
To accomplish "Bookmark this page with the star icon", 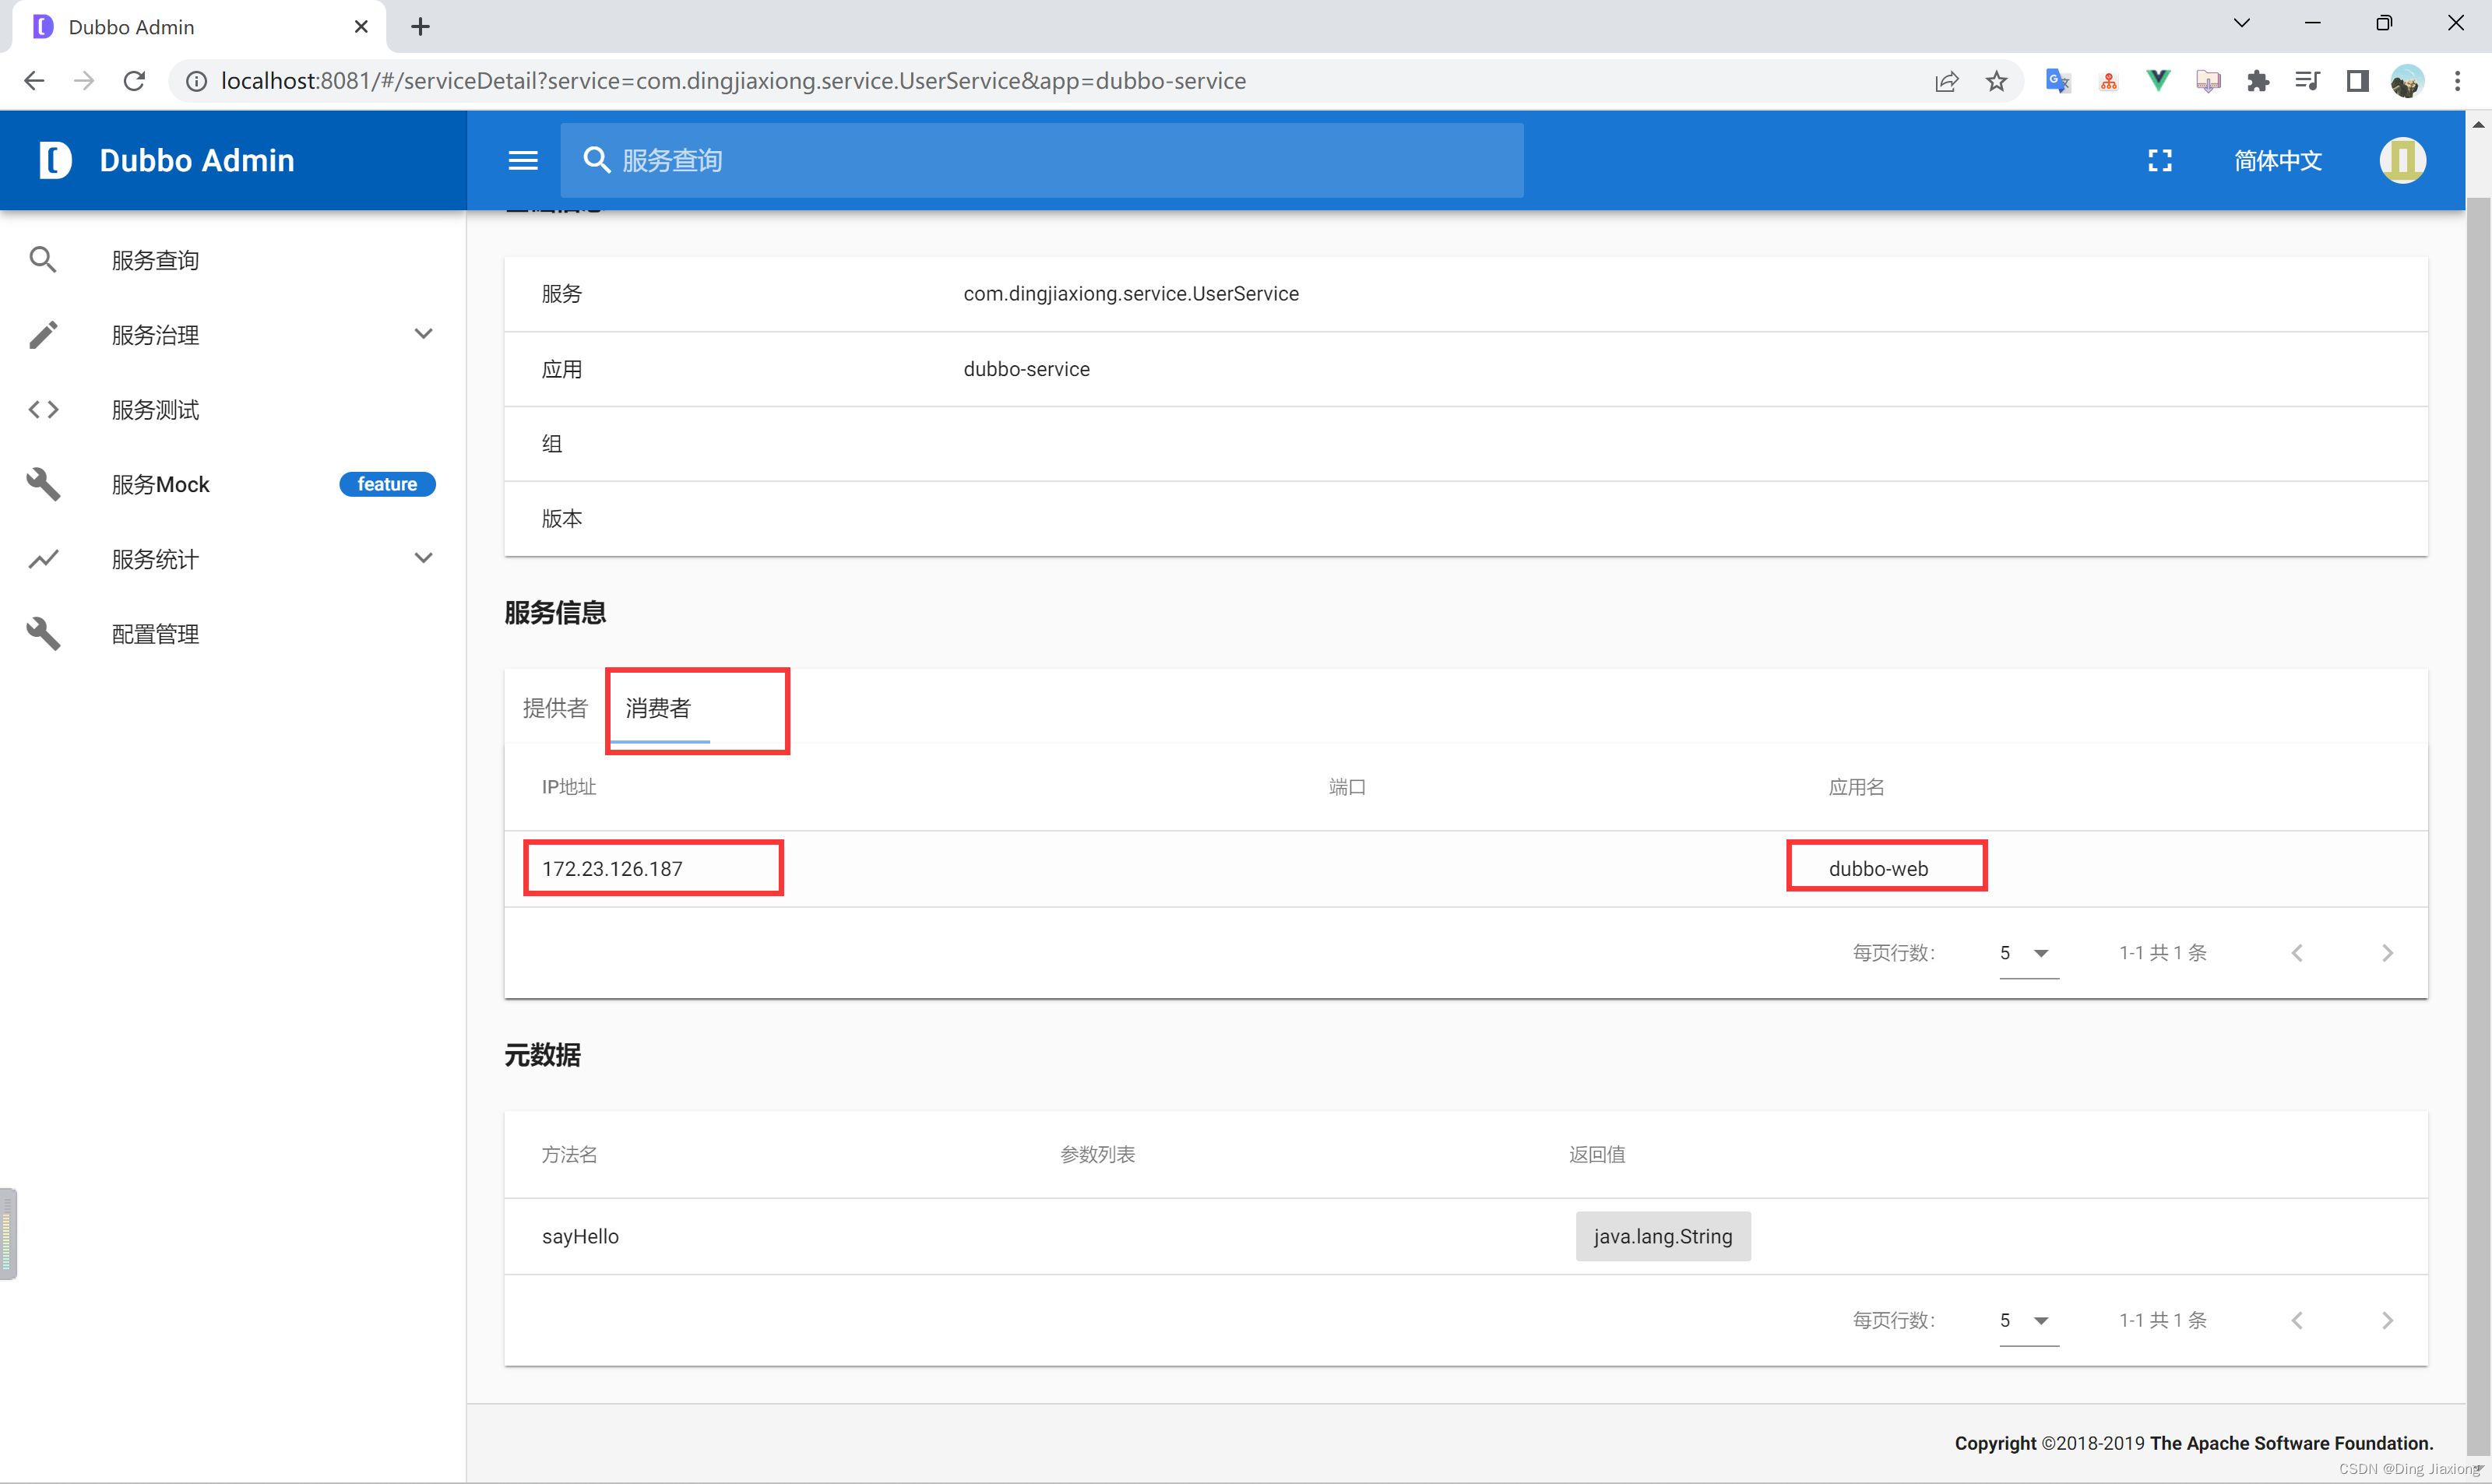I will [1996, 81].
